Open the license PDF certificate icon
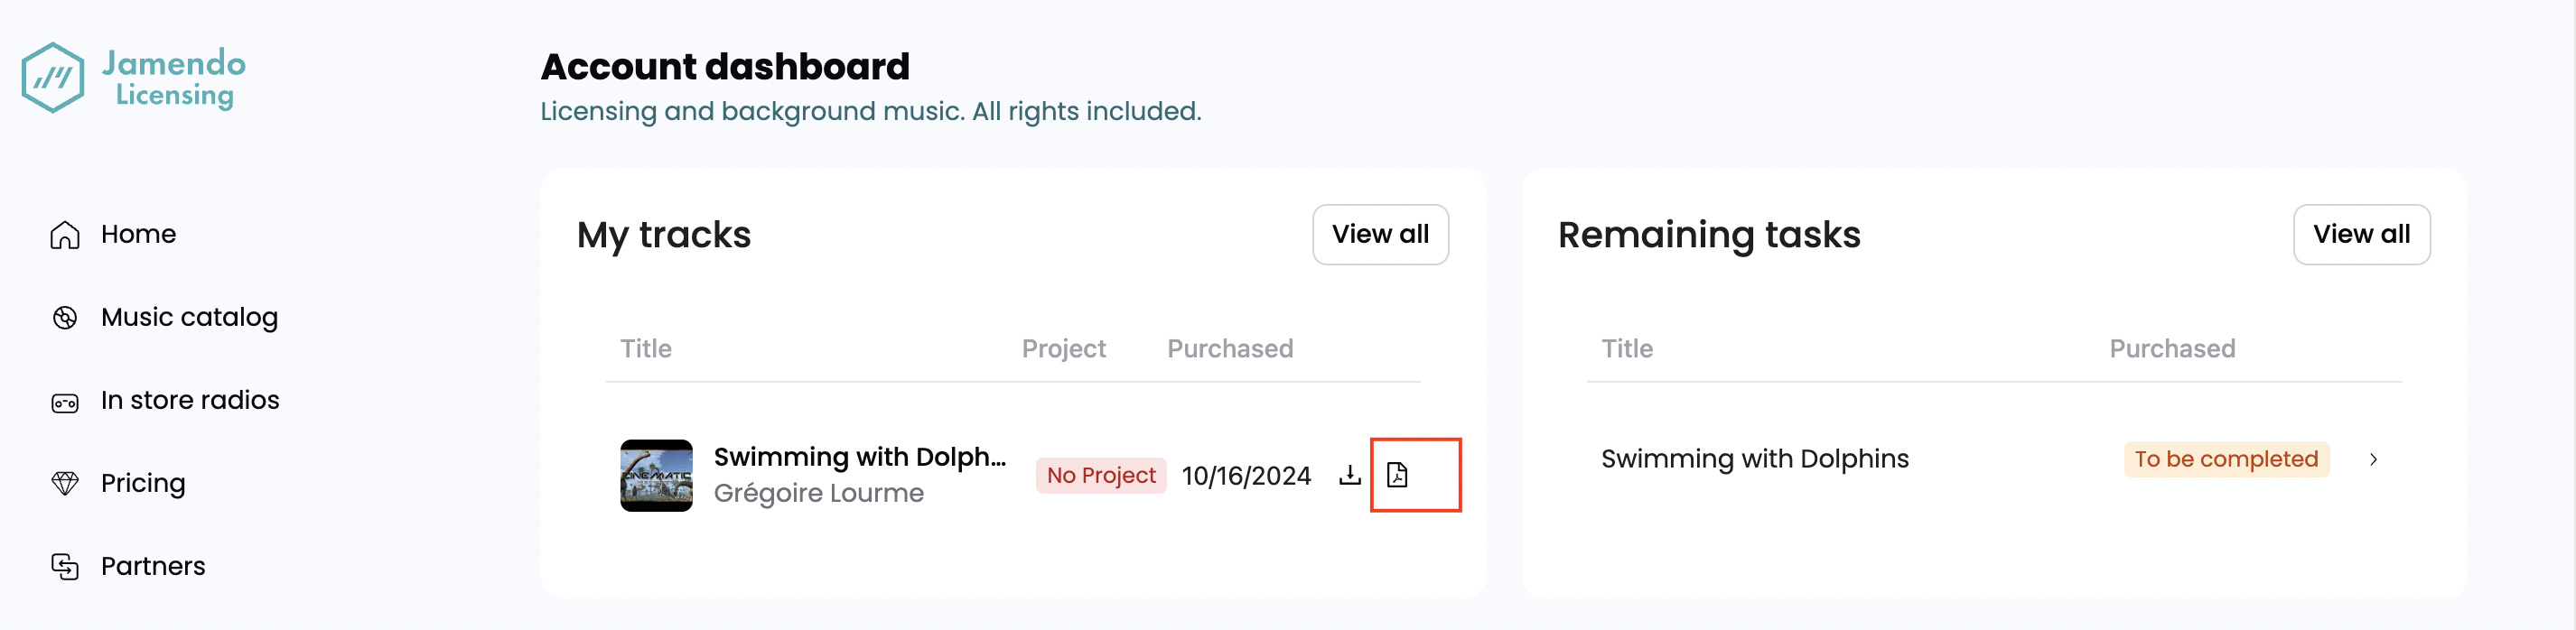This screenshot has width=2576, height=630. click(1398, 475)
